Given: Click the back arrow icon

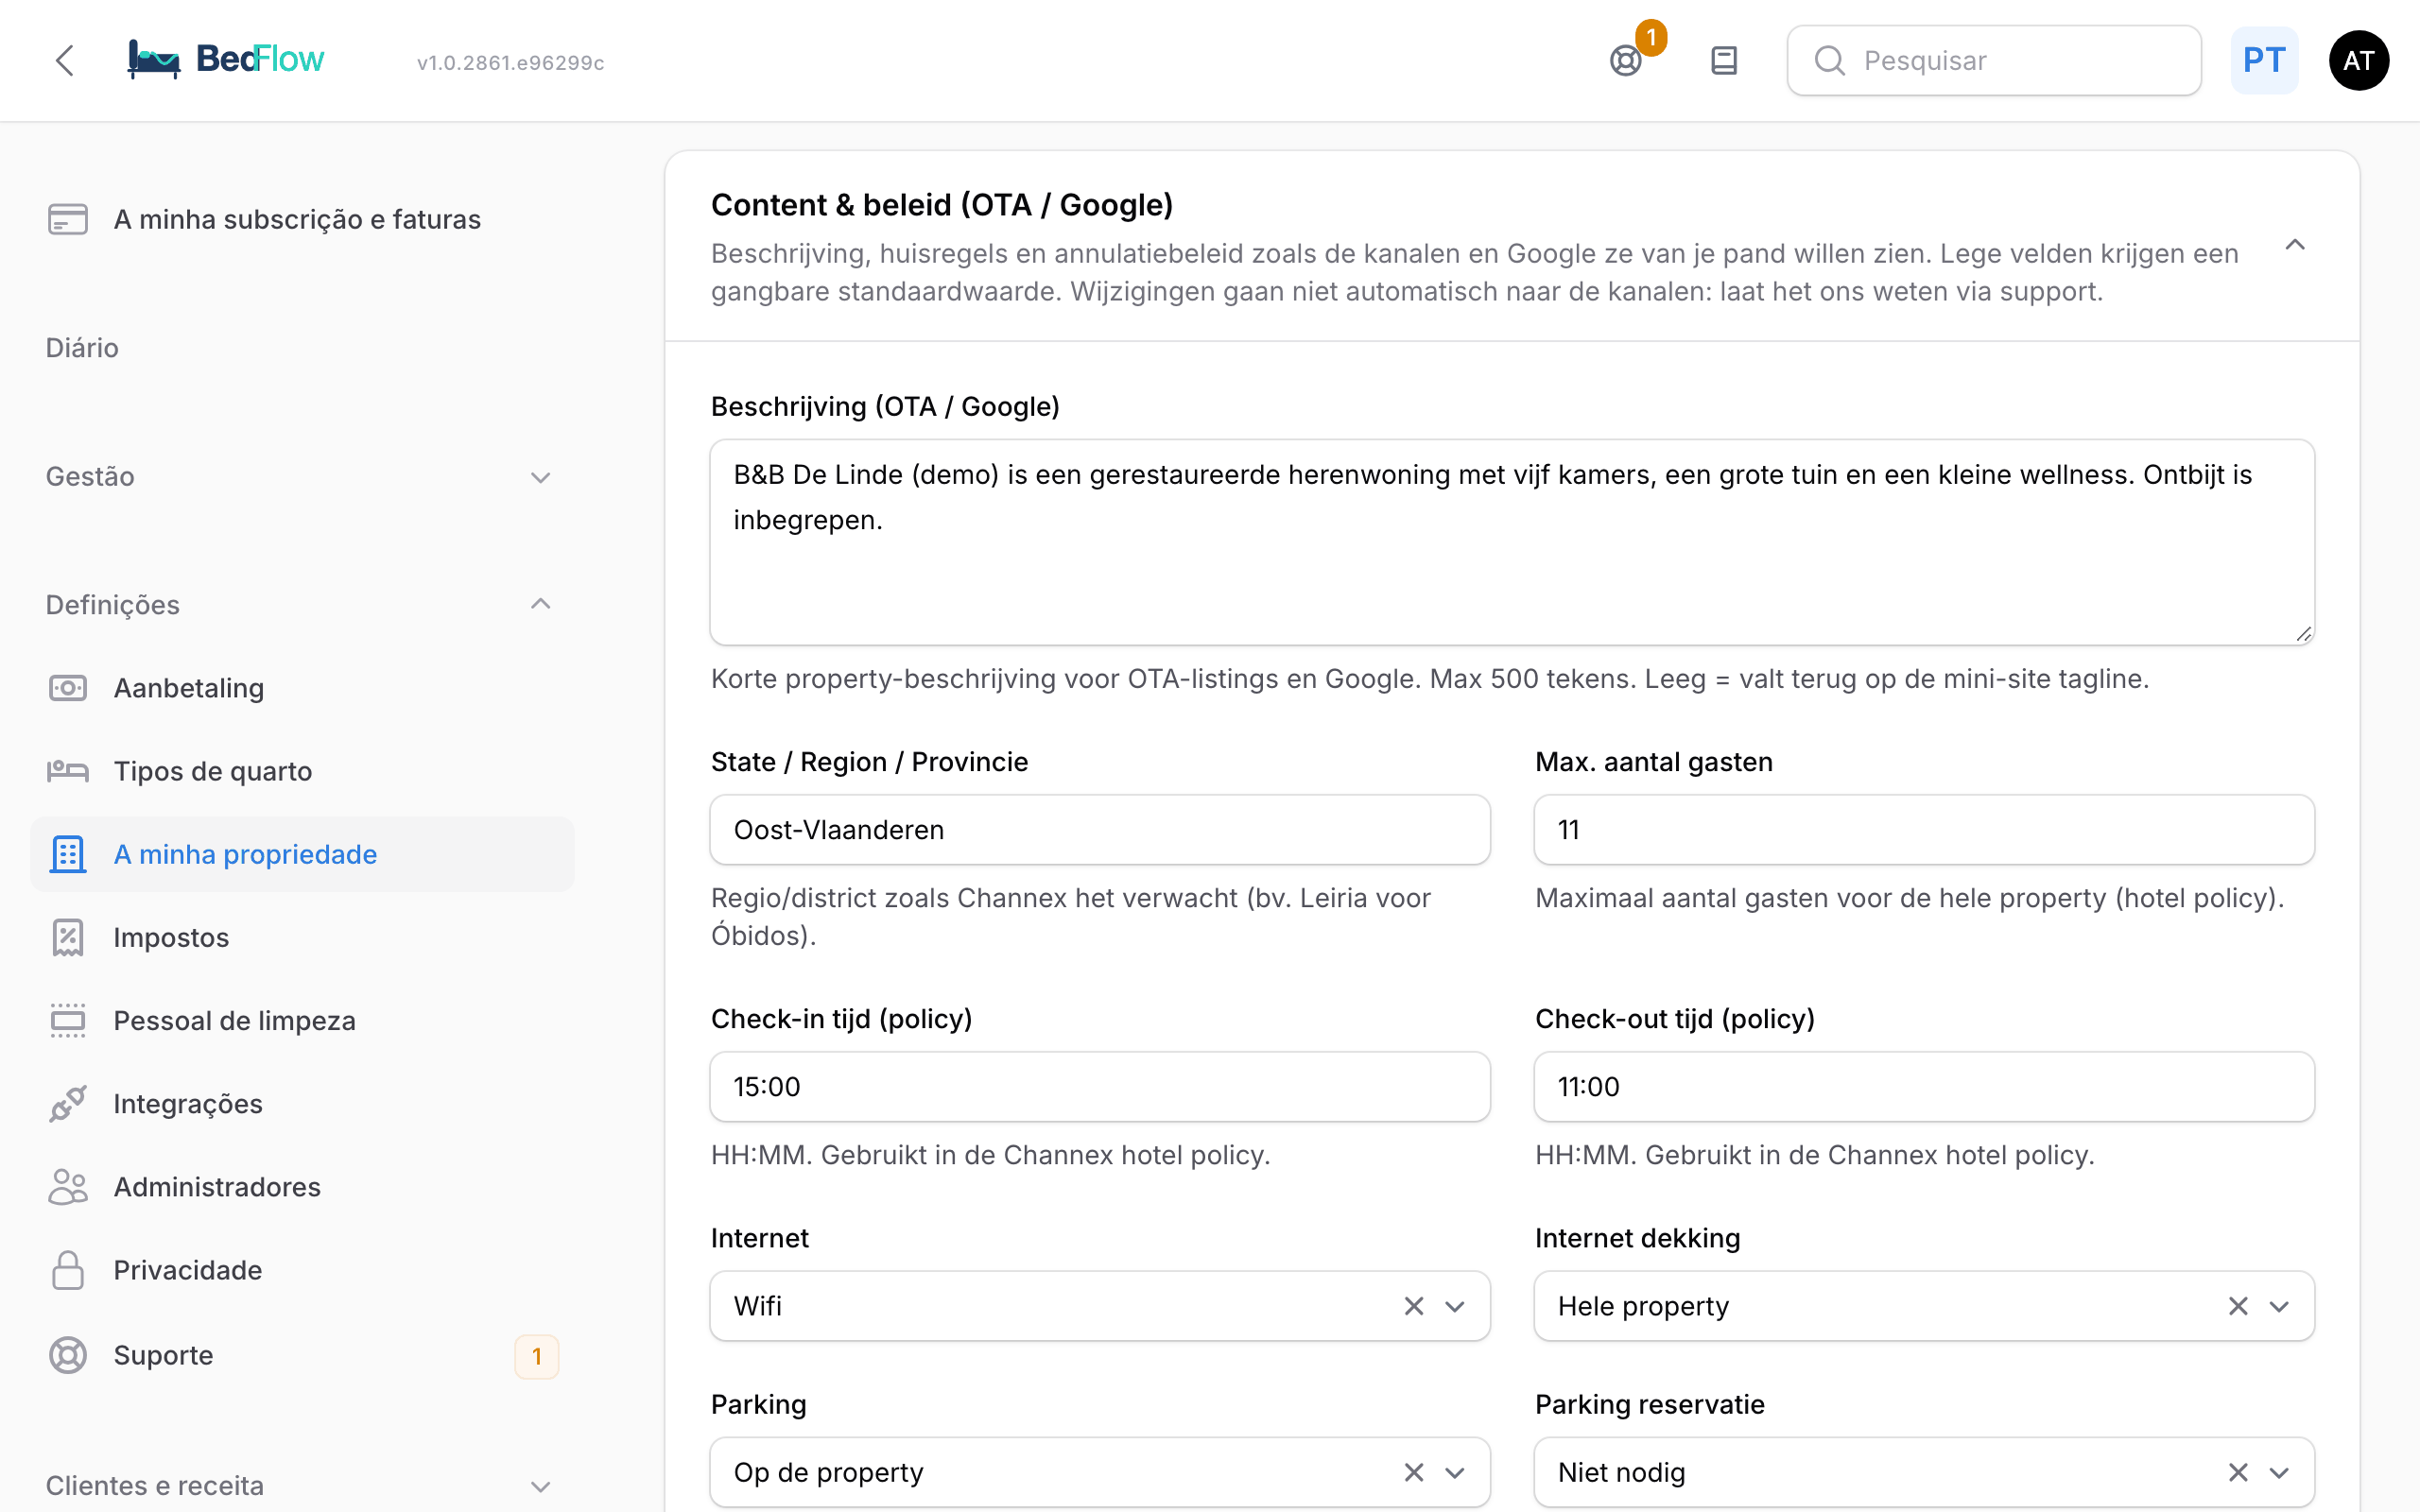Looking at the screenshot, I should click(x=65, y=61).
